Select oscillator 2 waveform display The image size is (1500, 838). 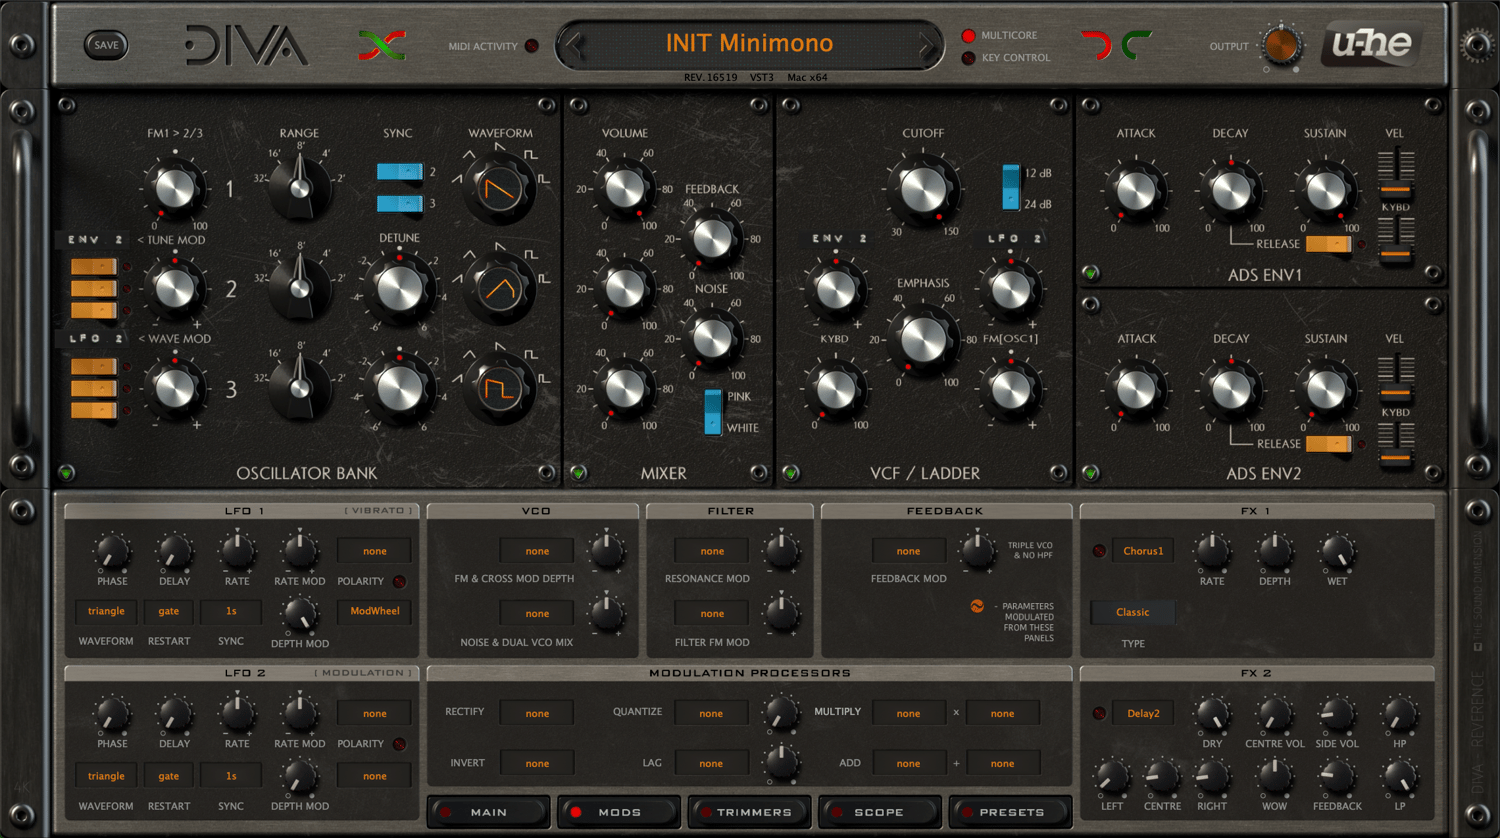click(499, 288)
